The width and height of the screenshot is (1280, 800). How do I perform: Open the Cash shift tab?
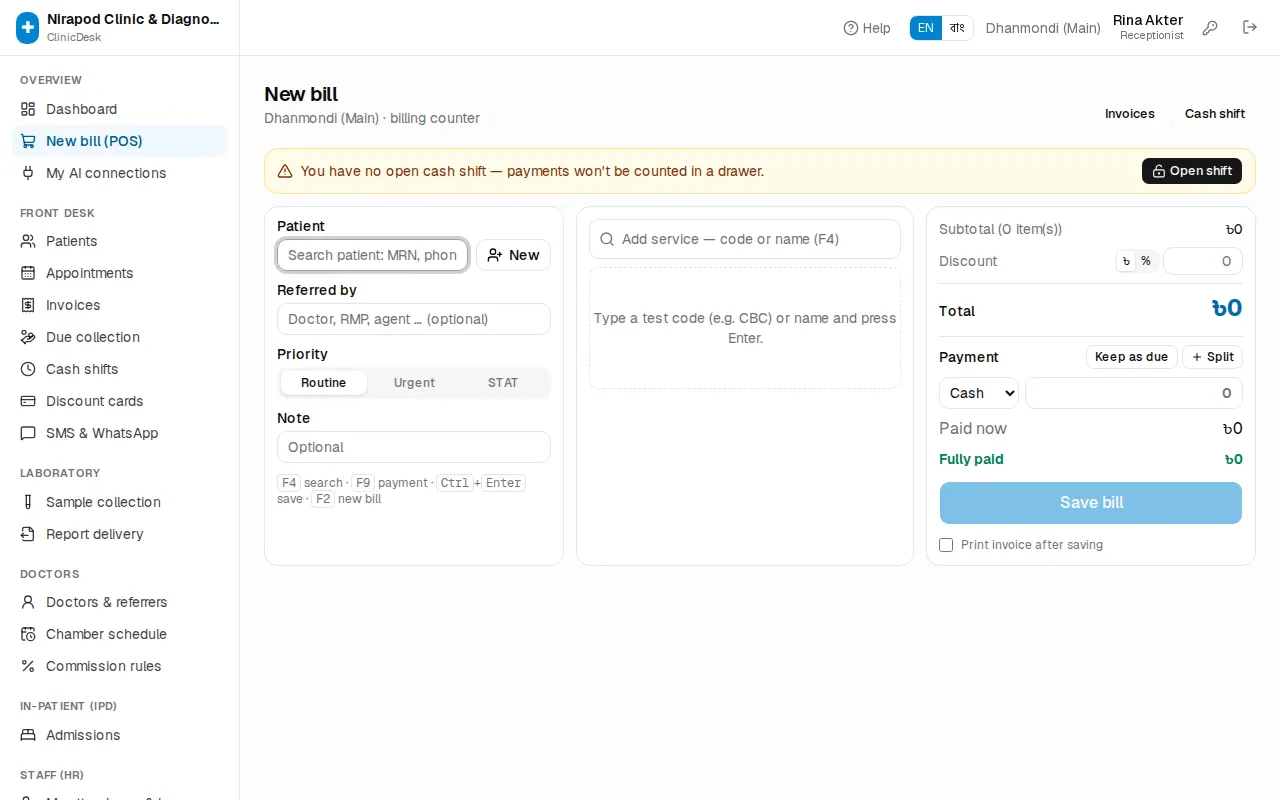(1215, 114)
